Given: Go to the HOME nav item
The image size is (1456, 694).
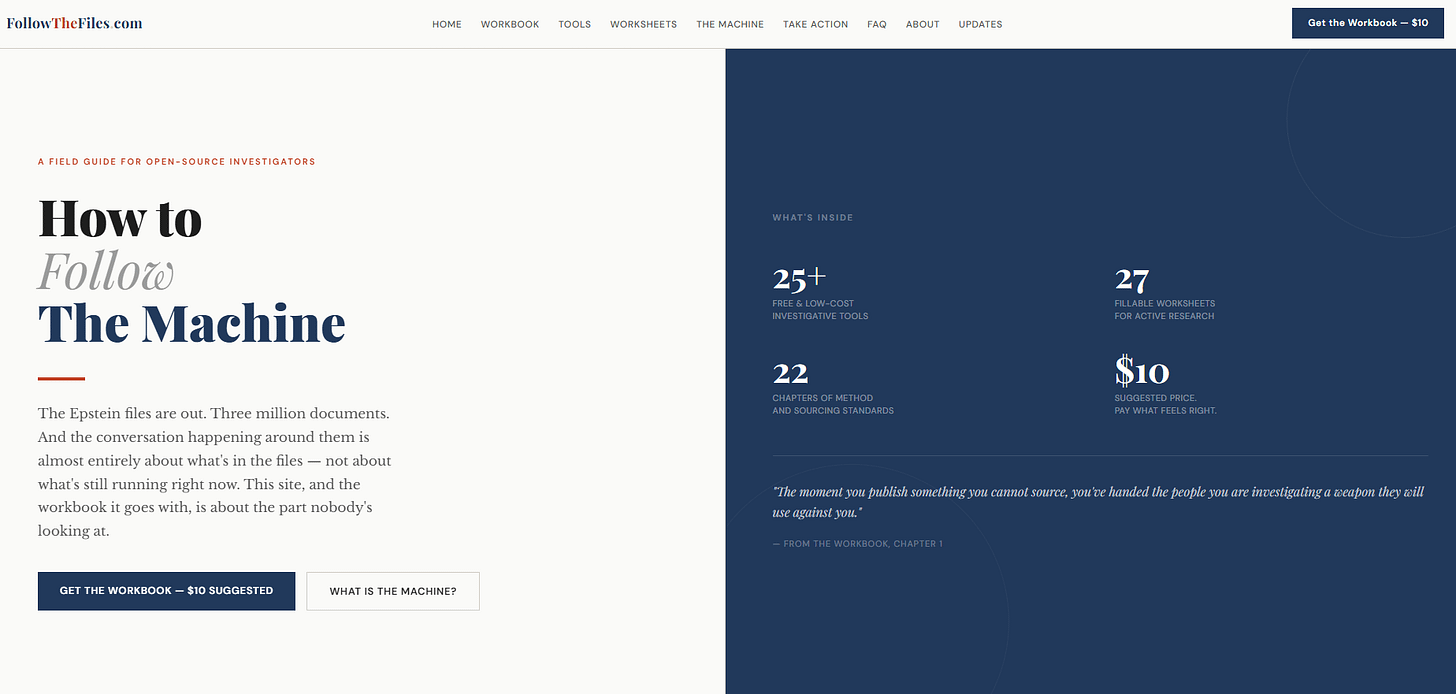Looking at the screenshot, I should point(447,24).
